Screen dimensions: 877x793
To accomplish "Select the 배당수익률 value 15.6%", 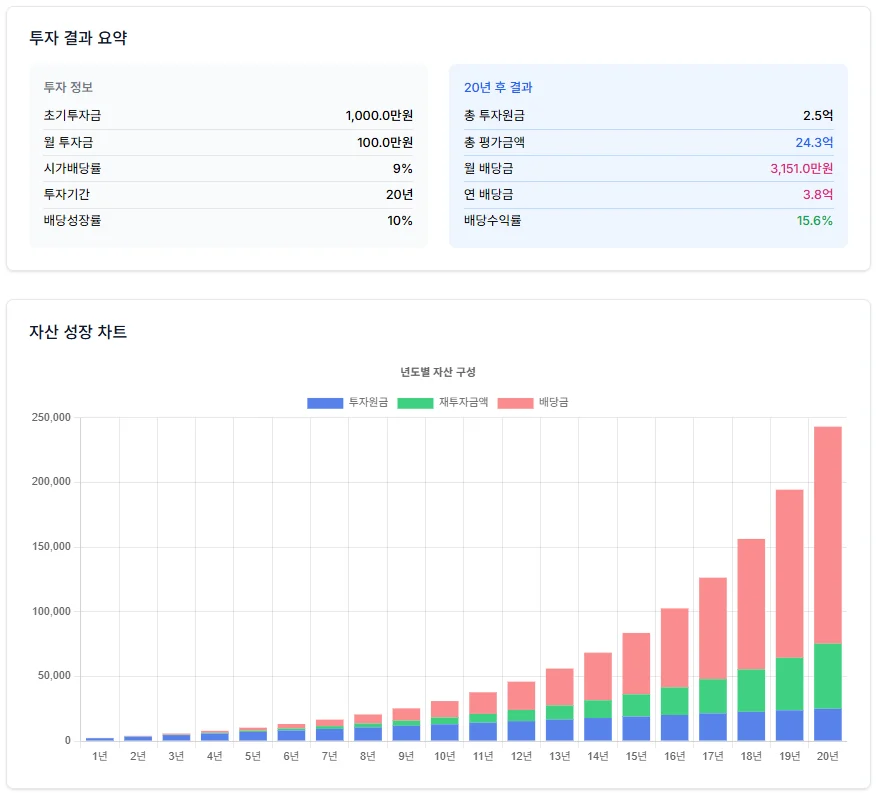I will 814,220.
